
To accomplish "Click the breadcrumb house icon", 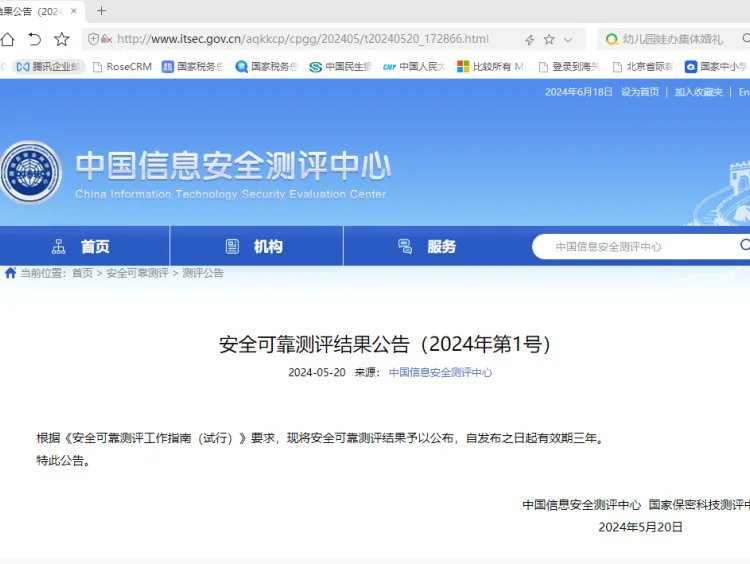I will coord(11,273).
